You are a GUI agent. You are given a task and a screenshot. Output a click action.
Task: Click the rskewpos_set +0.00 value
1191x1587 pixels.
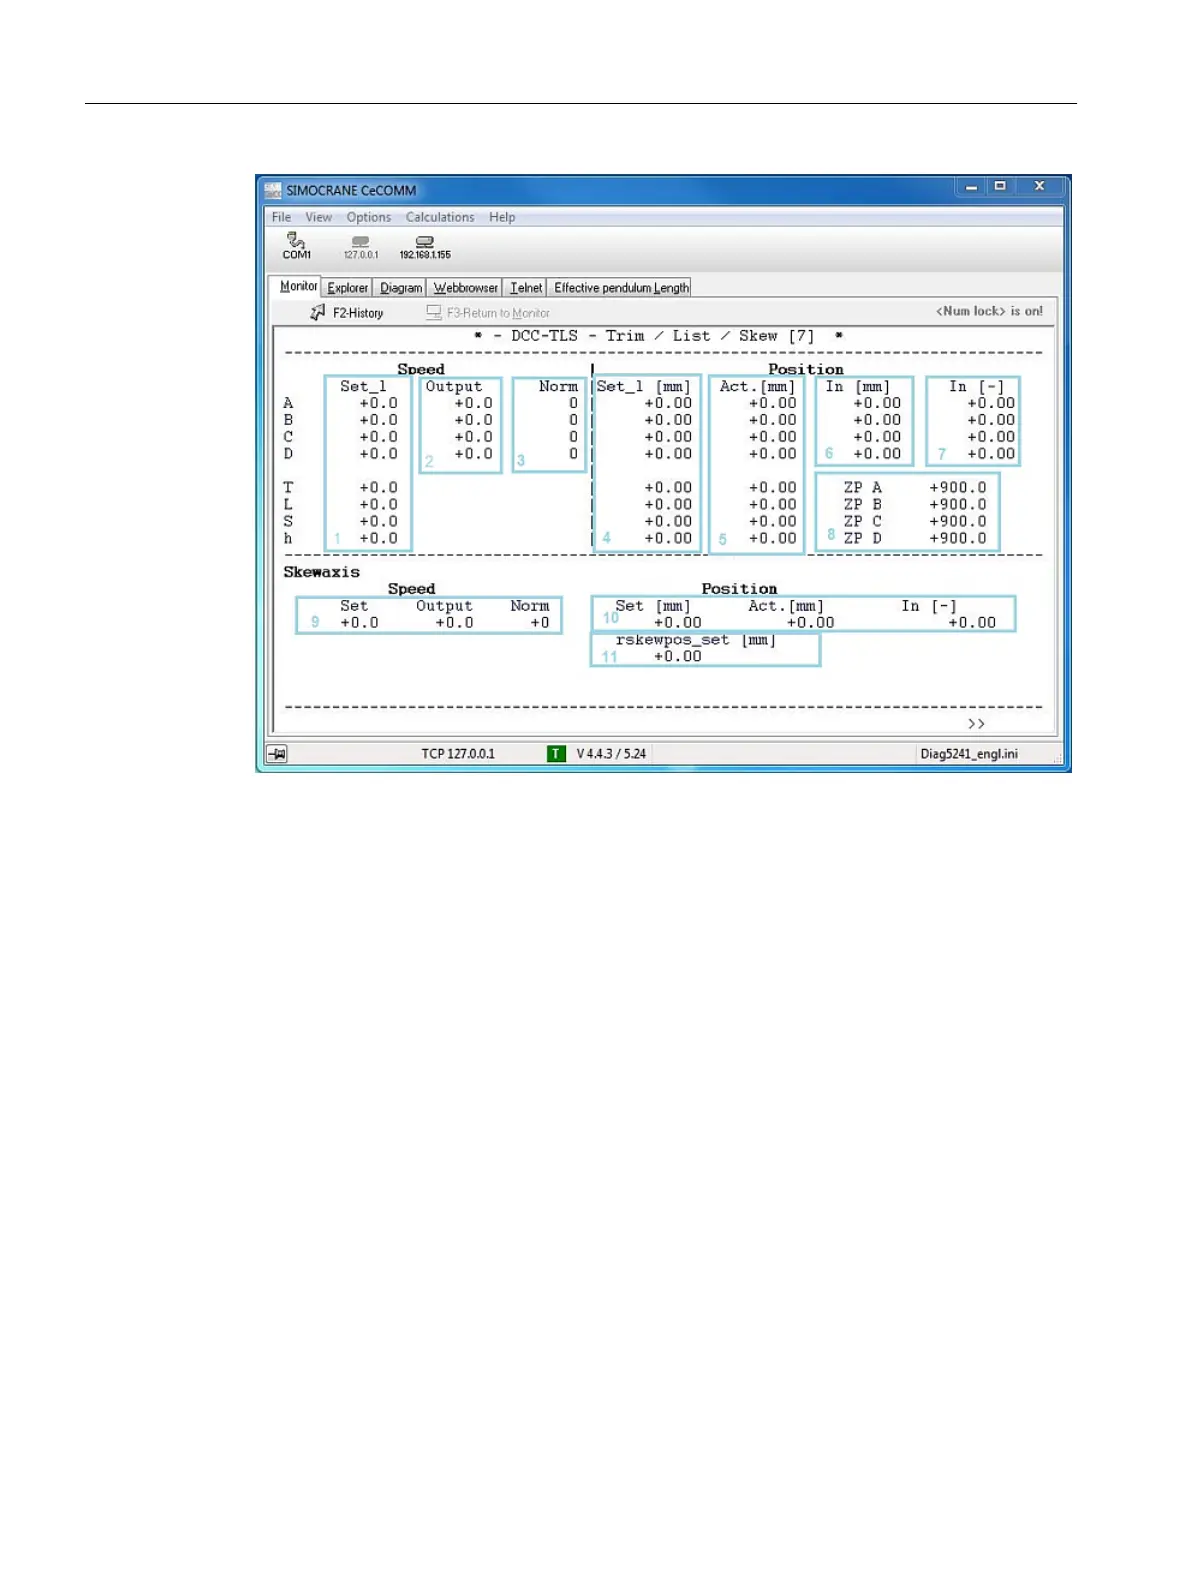point(677,657)
